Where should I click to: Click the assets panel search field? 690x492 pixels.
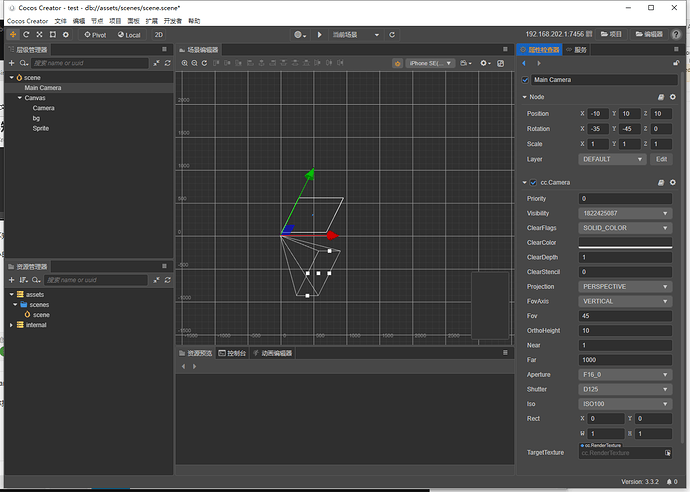coord(96,280)
